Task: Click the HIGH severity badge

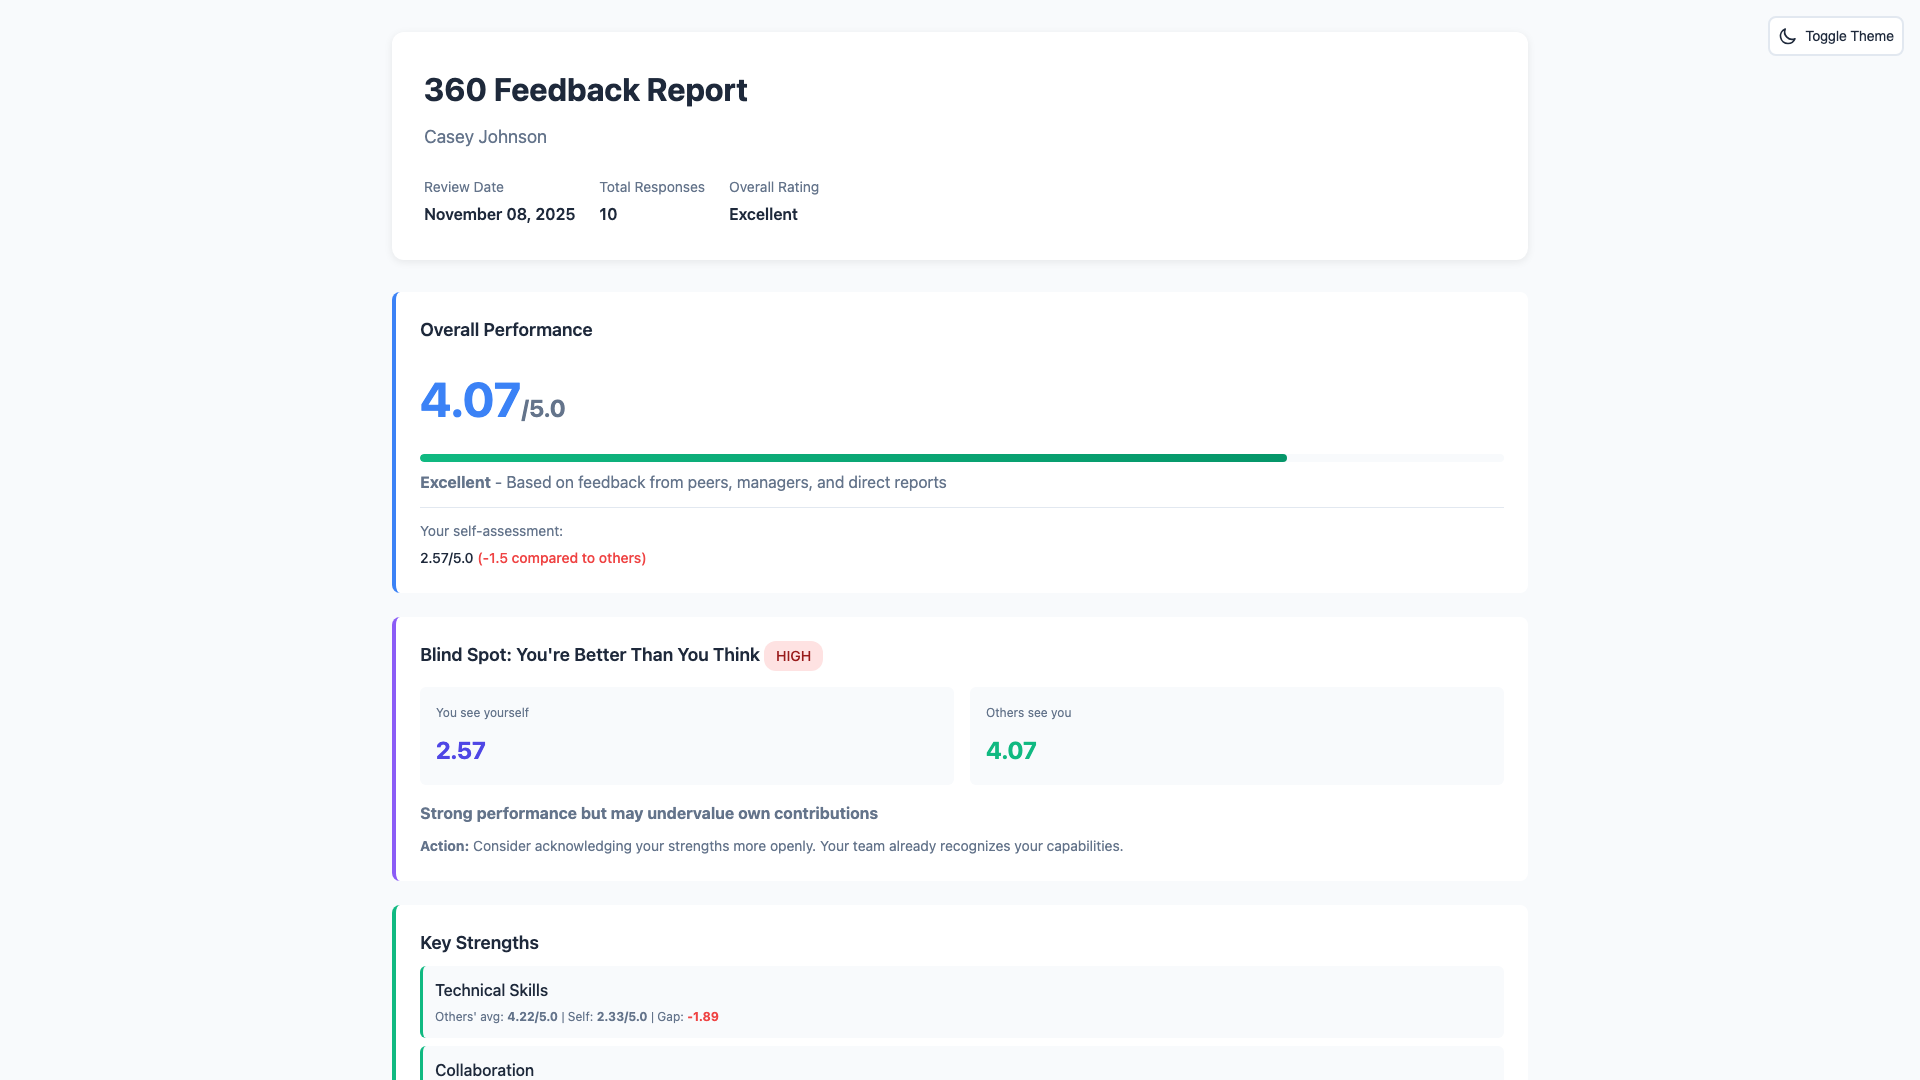Action: pos(793,656)
